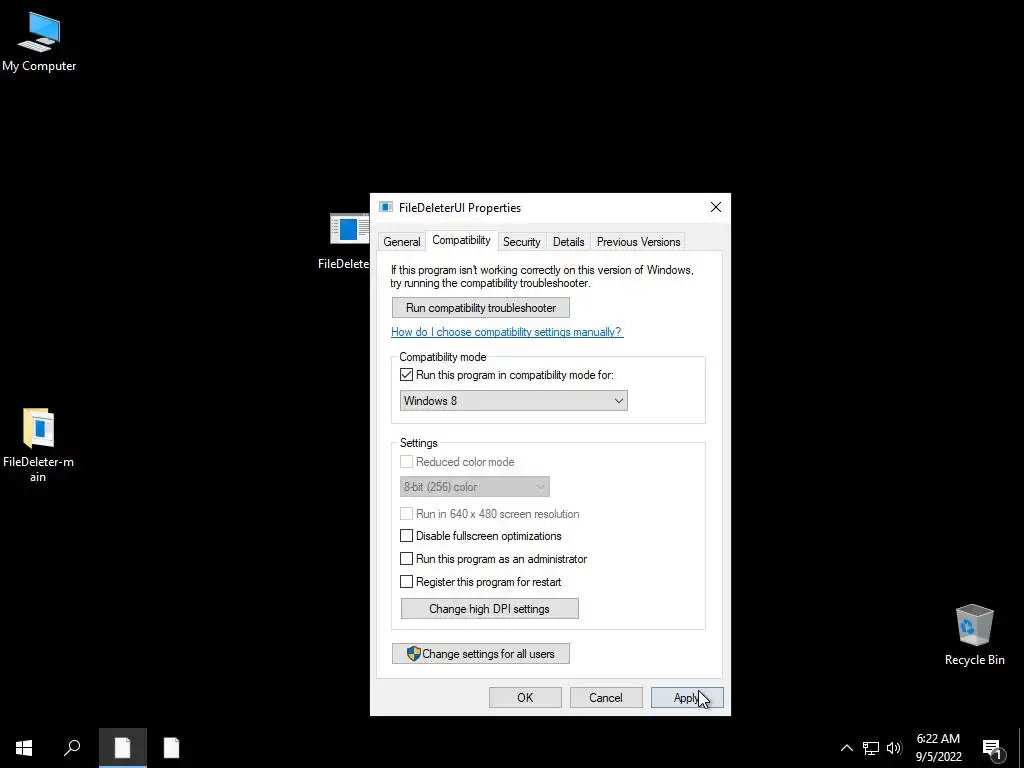This screenshot has height=768, width=1024.
Task: Click the Show desktop strip at the far end of the taskbar
Action: tap(1021, 748)
